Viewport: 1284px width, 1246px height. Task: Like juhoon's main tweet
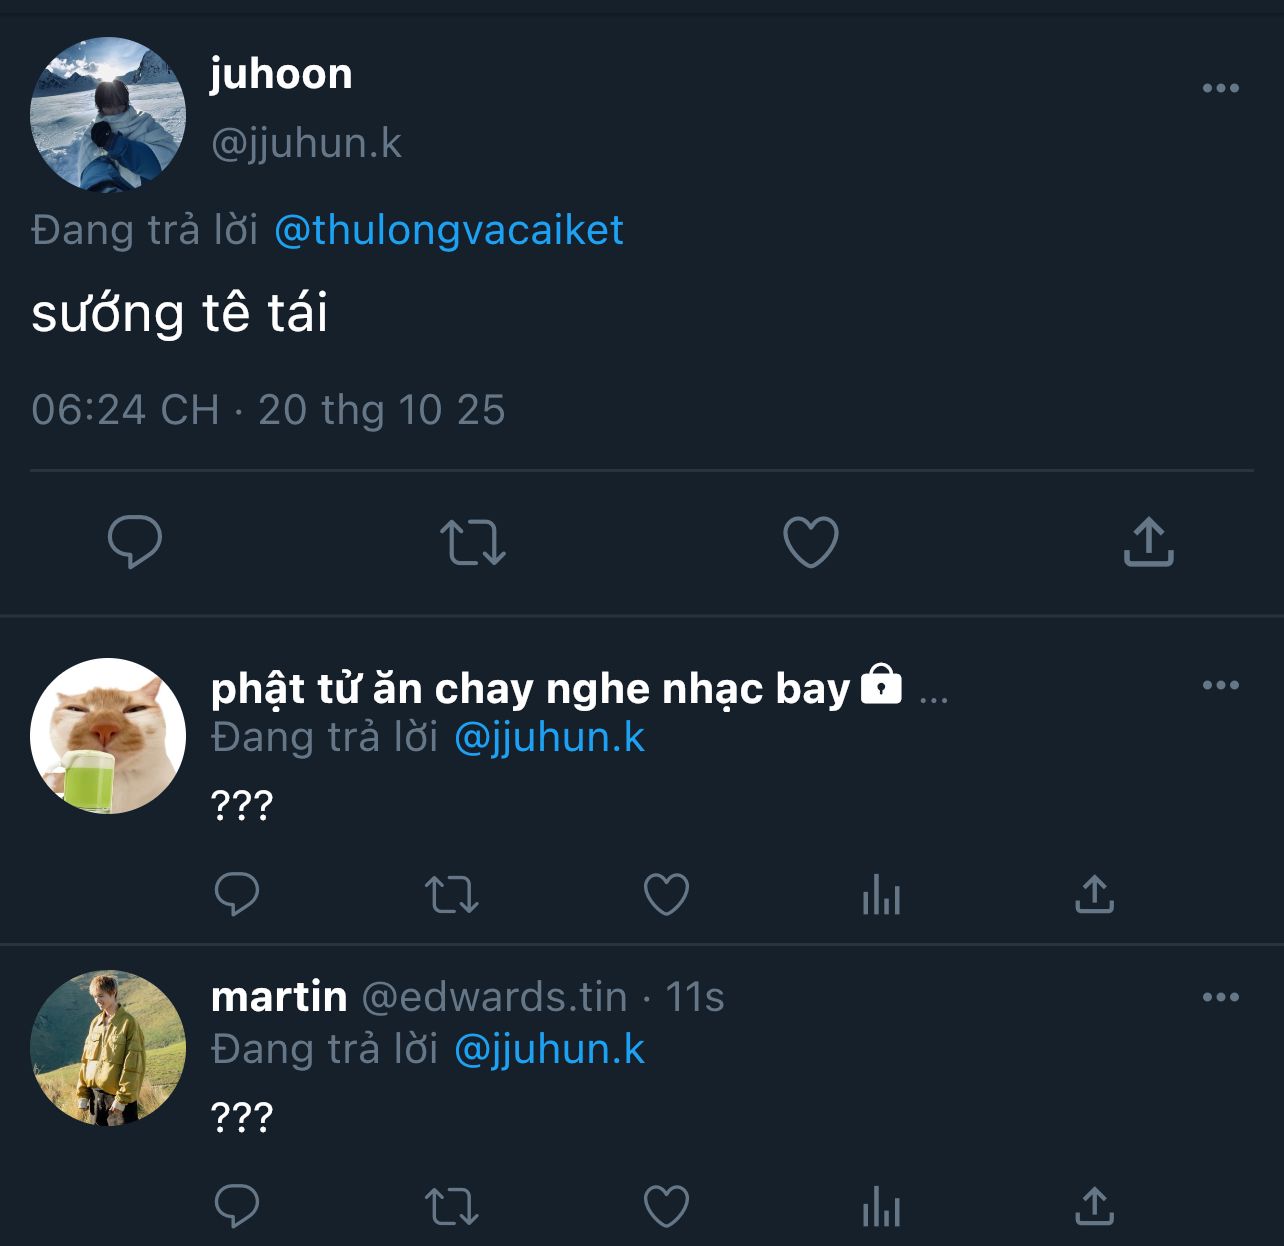pos(810,542)
